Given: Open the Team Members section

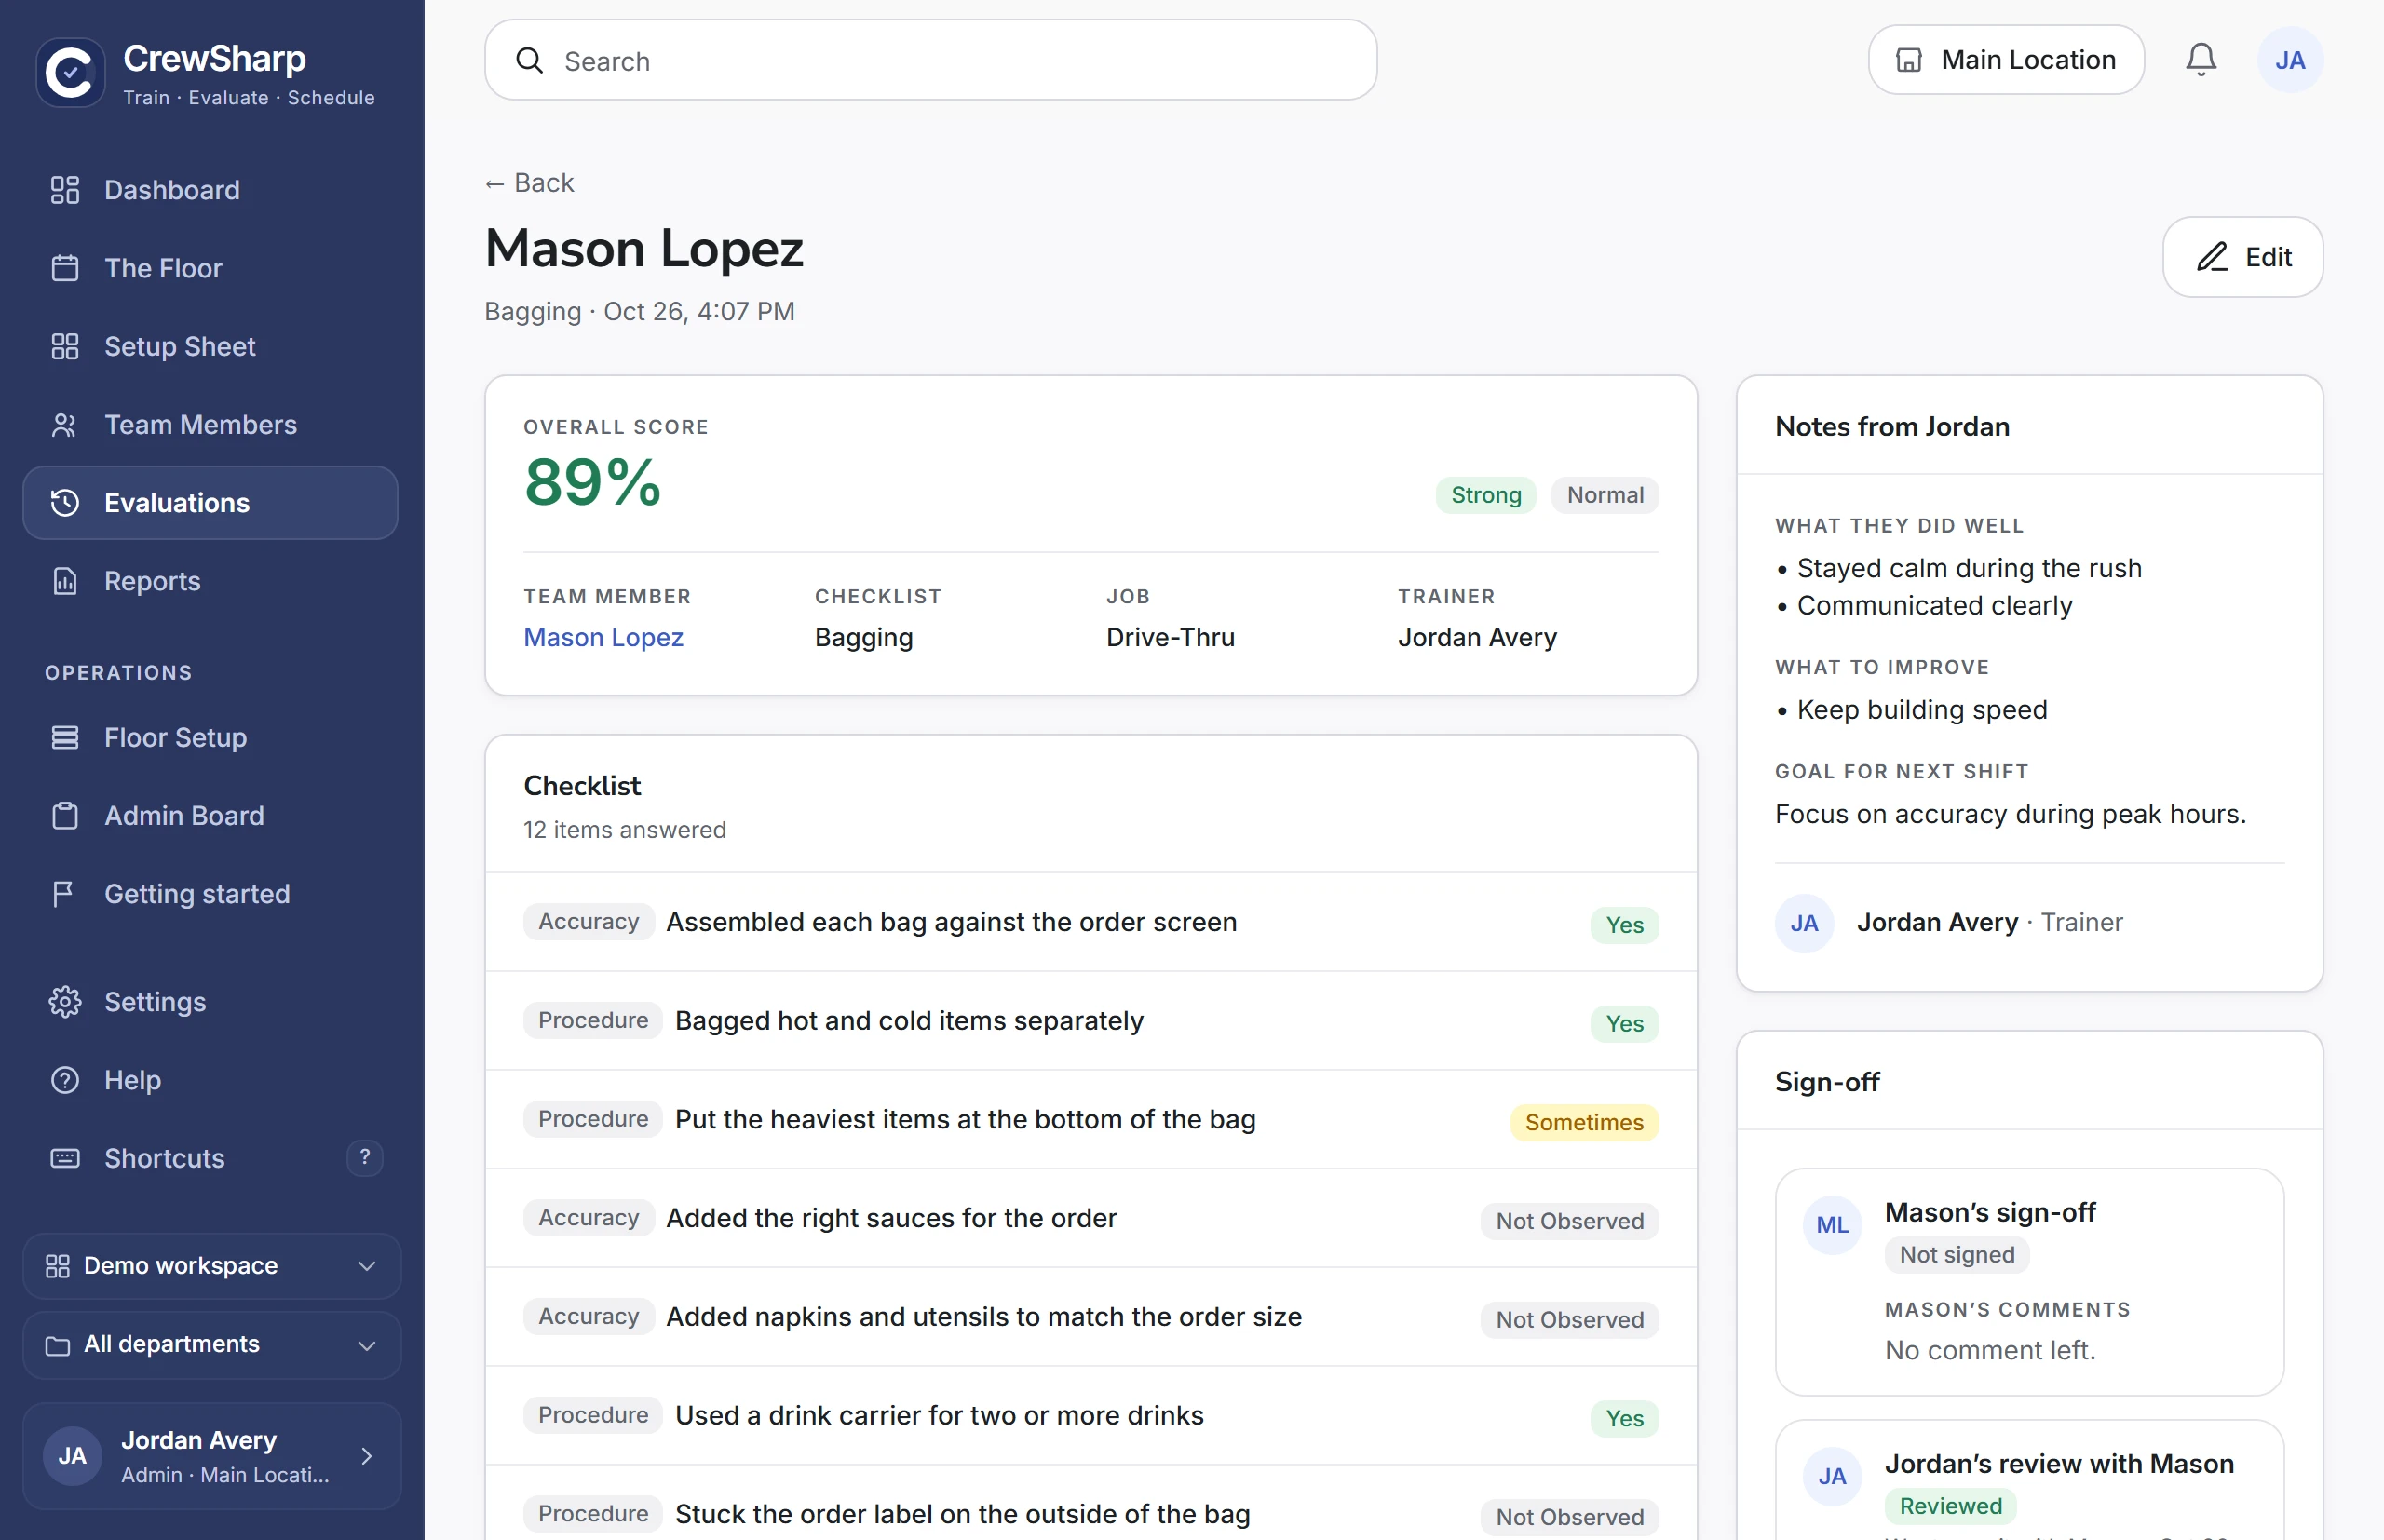Looking at the screenshot, I should click(x=210, y=425).
